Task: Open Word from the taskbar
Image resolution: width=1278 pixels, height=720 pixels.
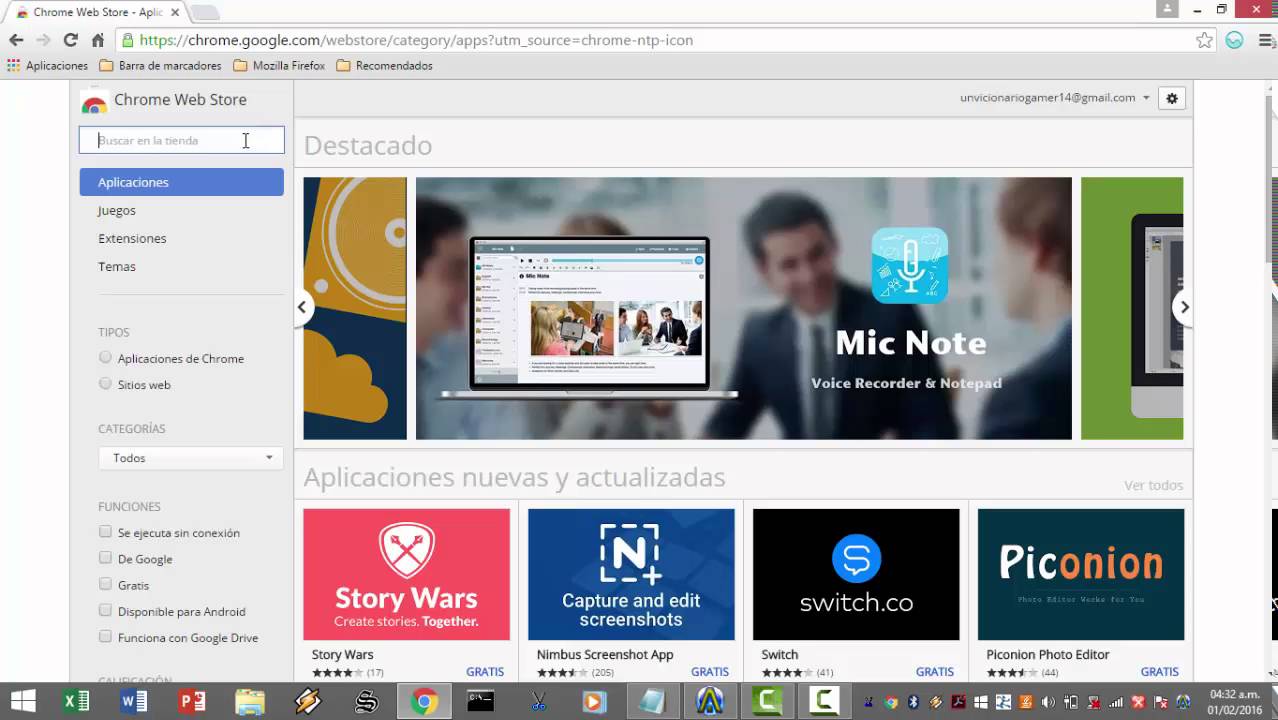Action: 134,701
